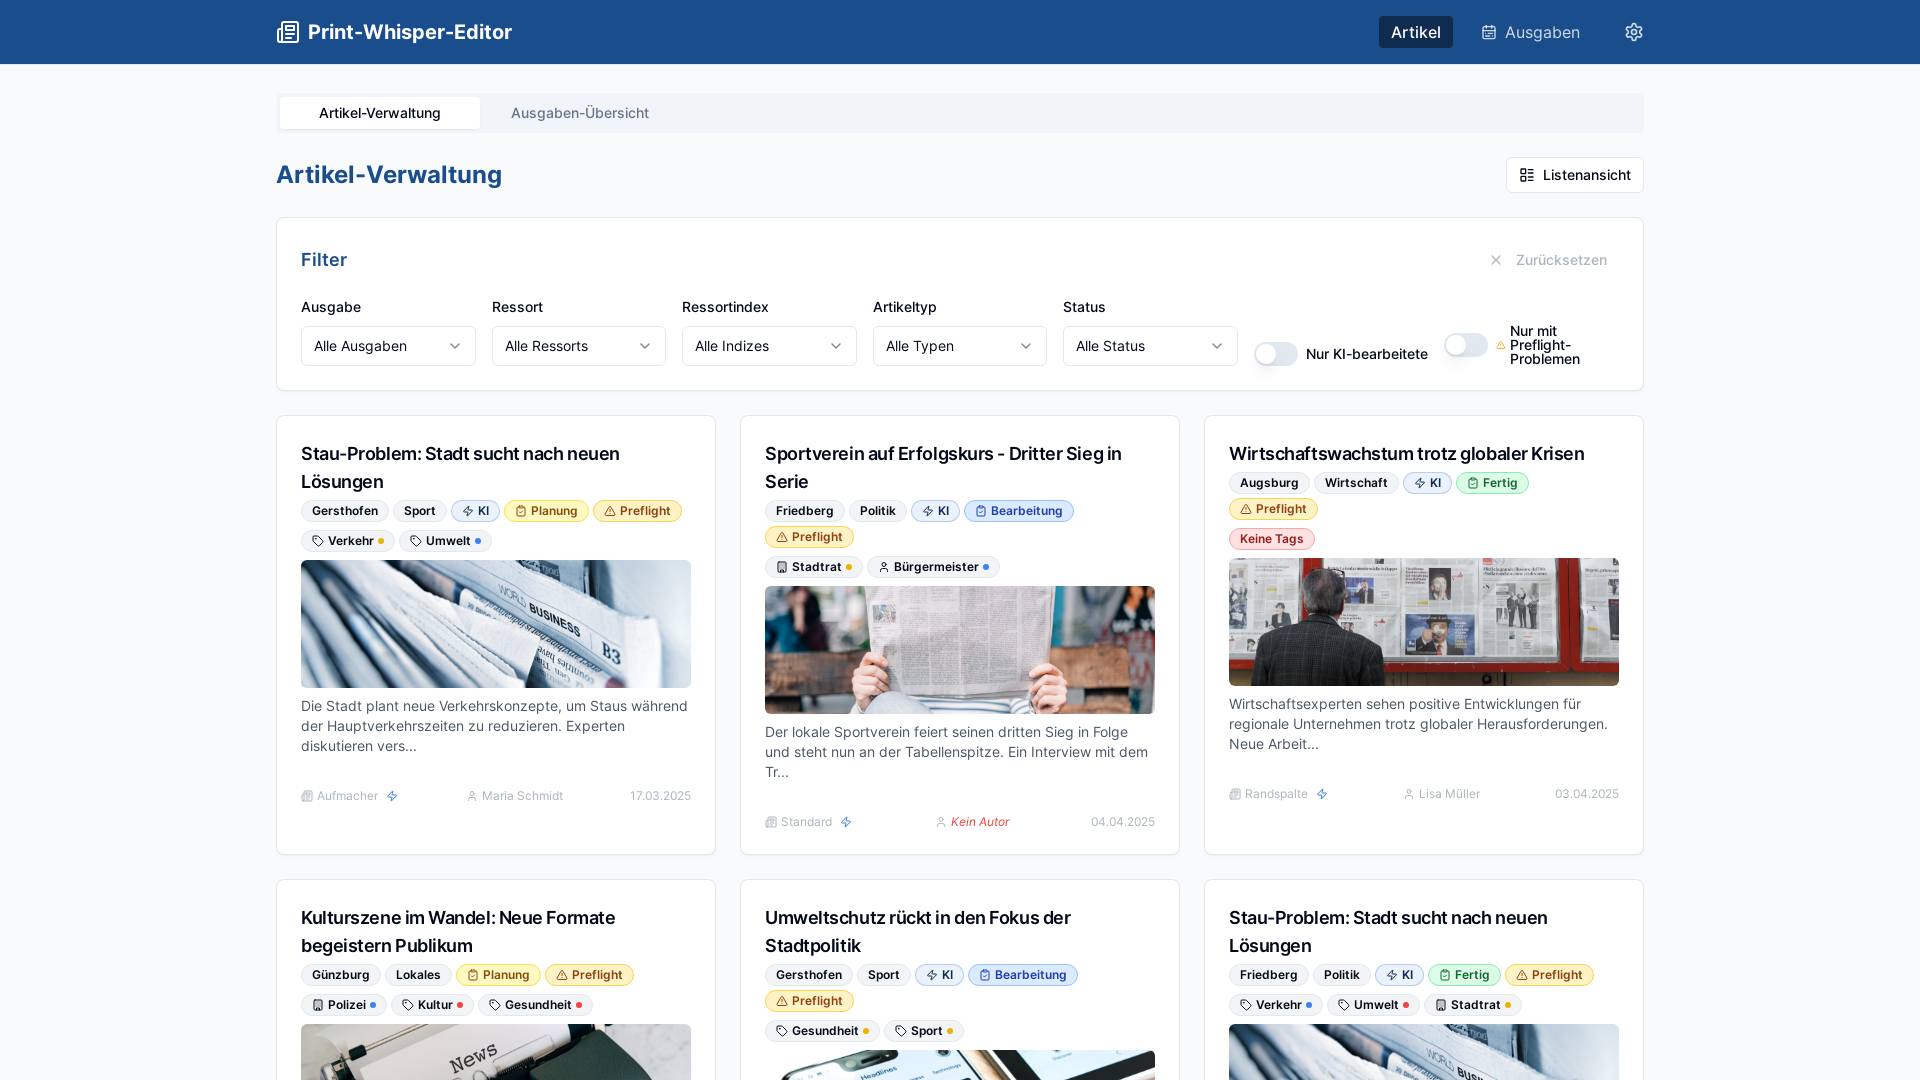Open settings via the gear icon

[x=1634, y=32]
